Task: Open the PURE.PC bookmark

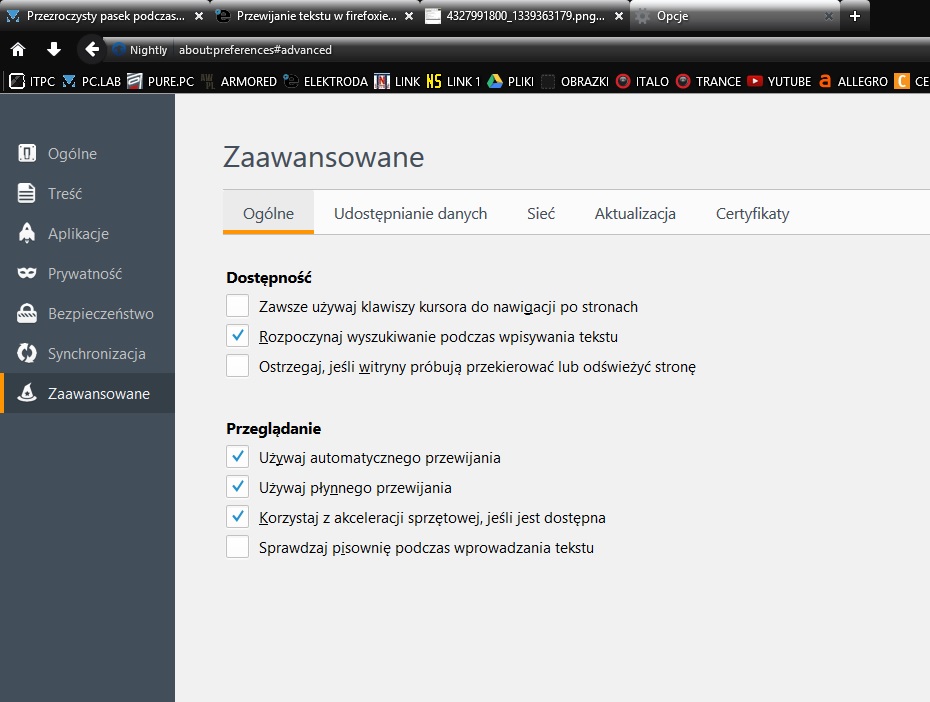Action: [161, 81]
